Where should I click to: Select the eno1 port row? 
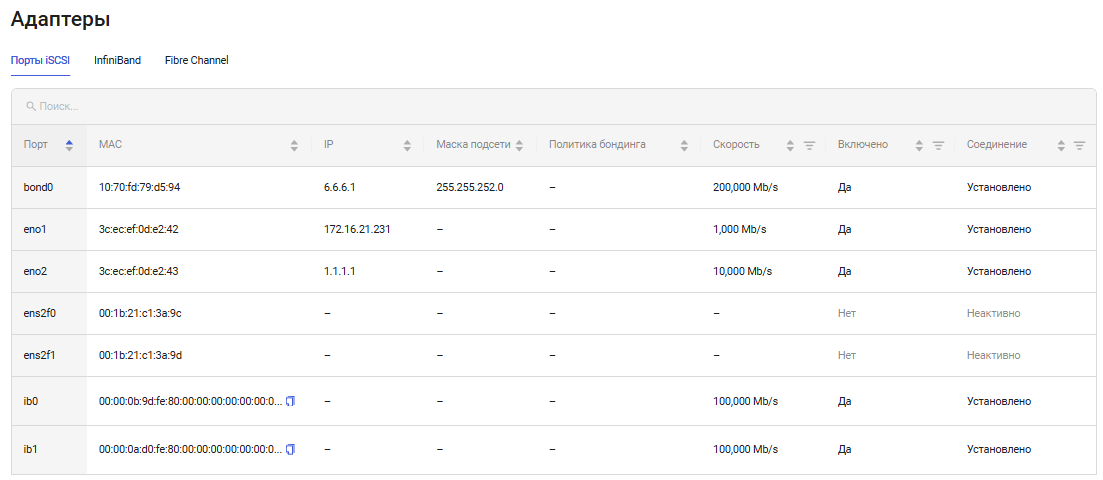pyautogui.click(x=35, y=229)
